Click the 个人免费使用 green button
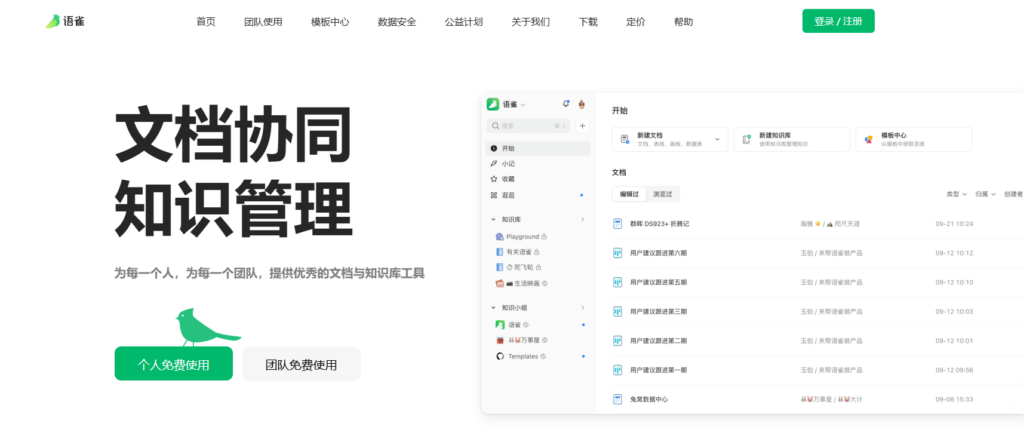 pos(173,364)
